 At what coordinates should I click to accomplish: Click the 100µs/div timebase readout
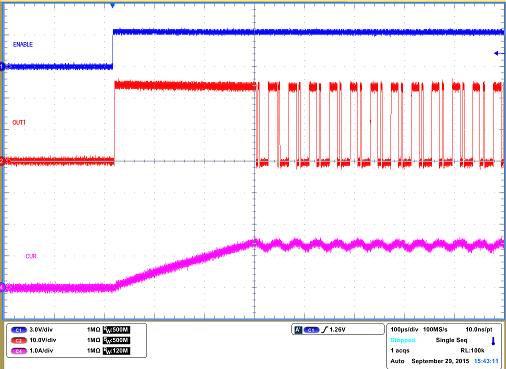click(x=404, y=330)
